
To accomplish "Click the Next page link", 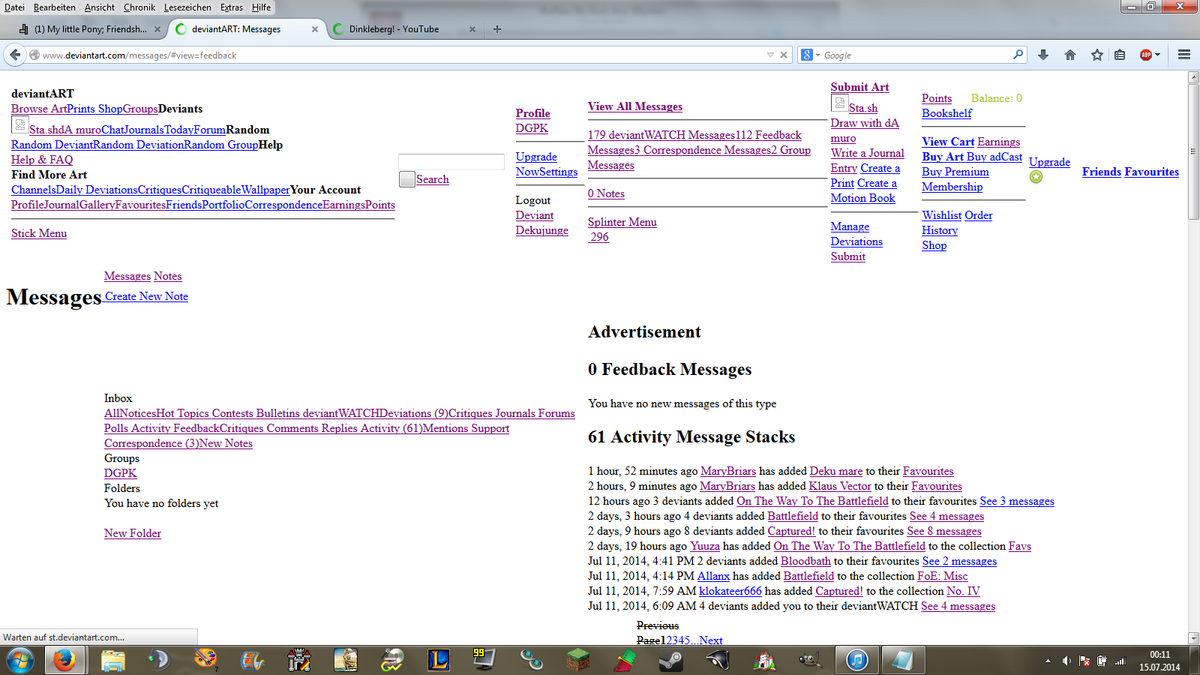I will (x=711, y=640).
